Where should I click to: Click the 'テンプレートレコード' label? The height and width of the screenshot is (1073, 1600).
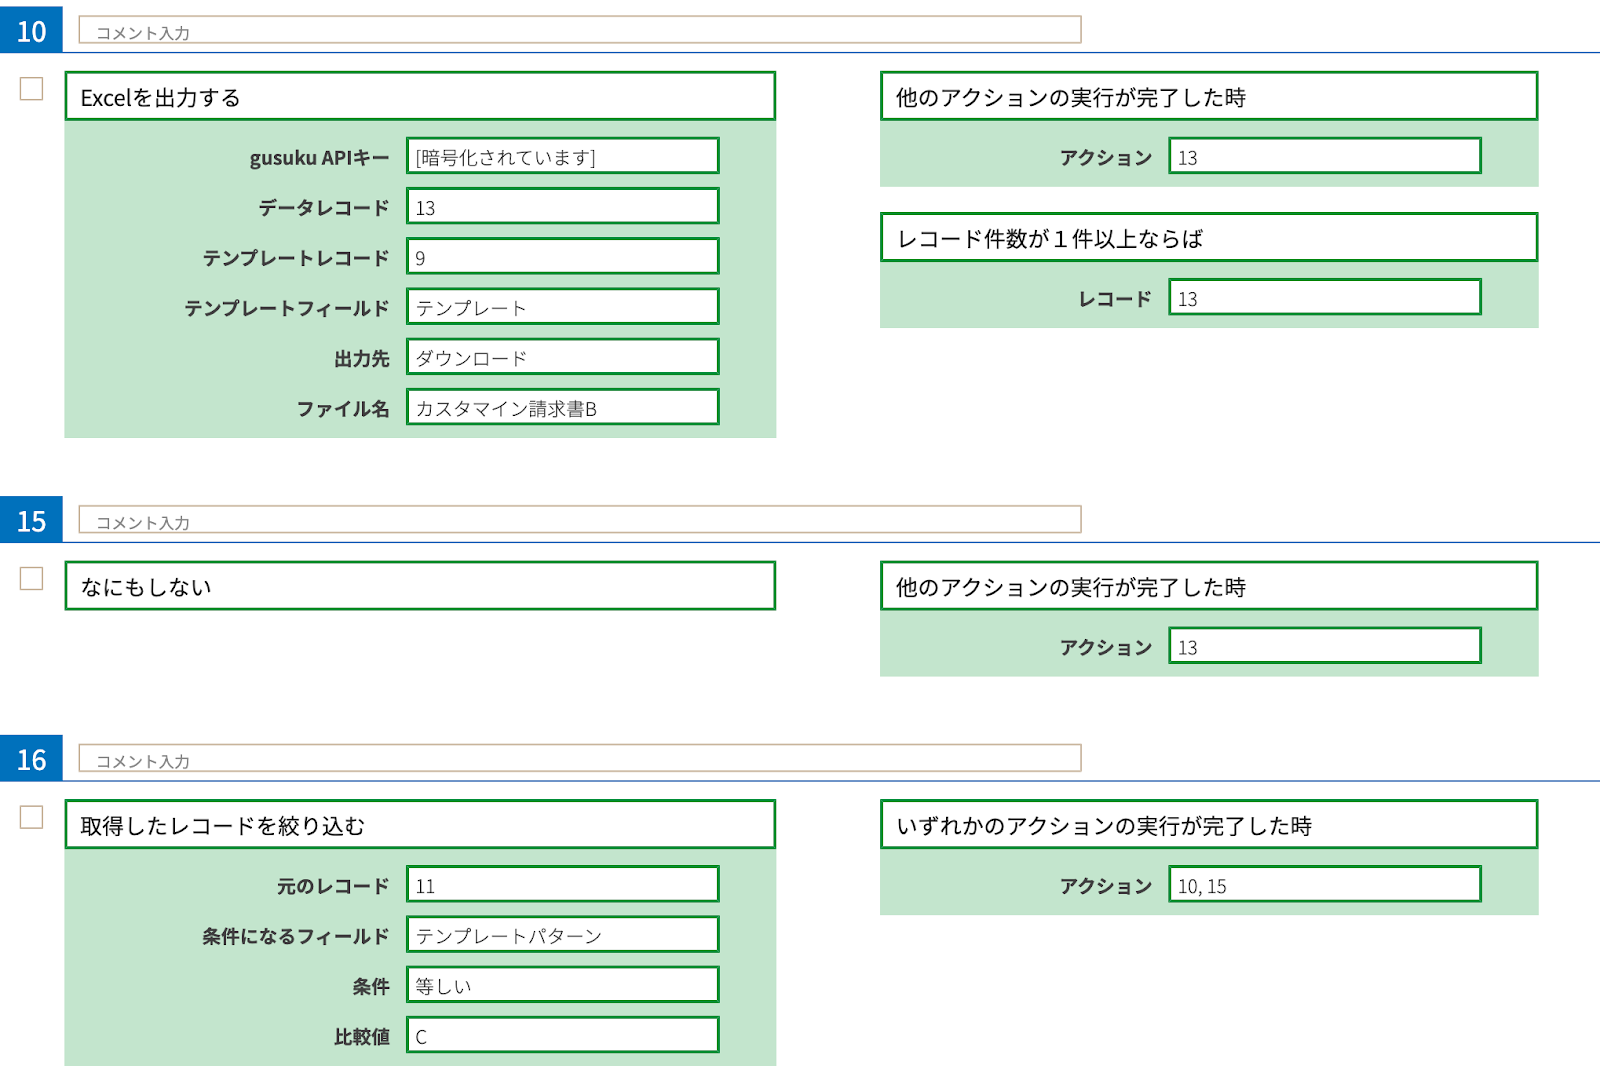(296, 258)
